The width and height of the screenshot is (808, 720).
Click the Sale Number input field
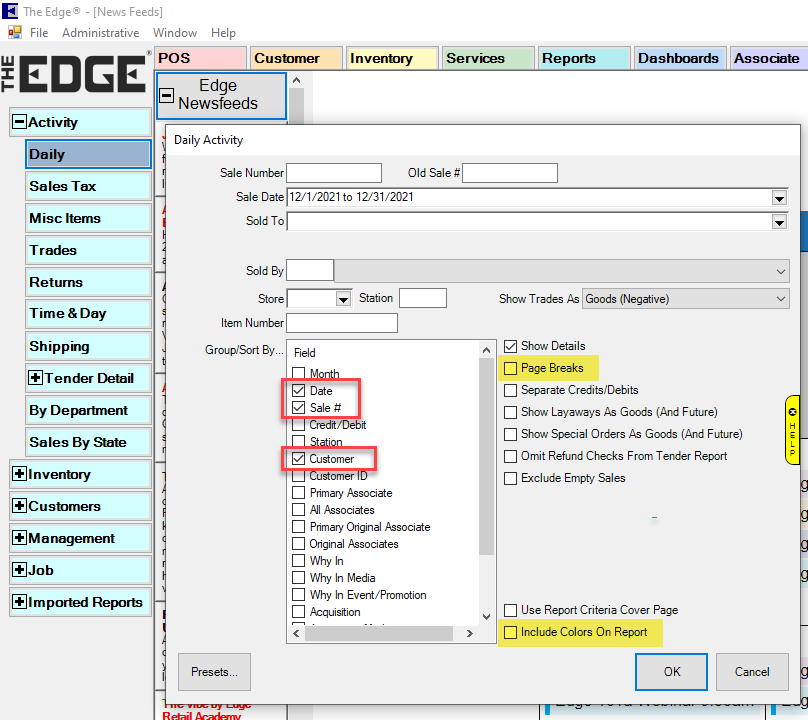click(334, 173)
